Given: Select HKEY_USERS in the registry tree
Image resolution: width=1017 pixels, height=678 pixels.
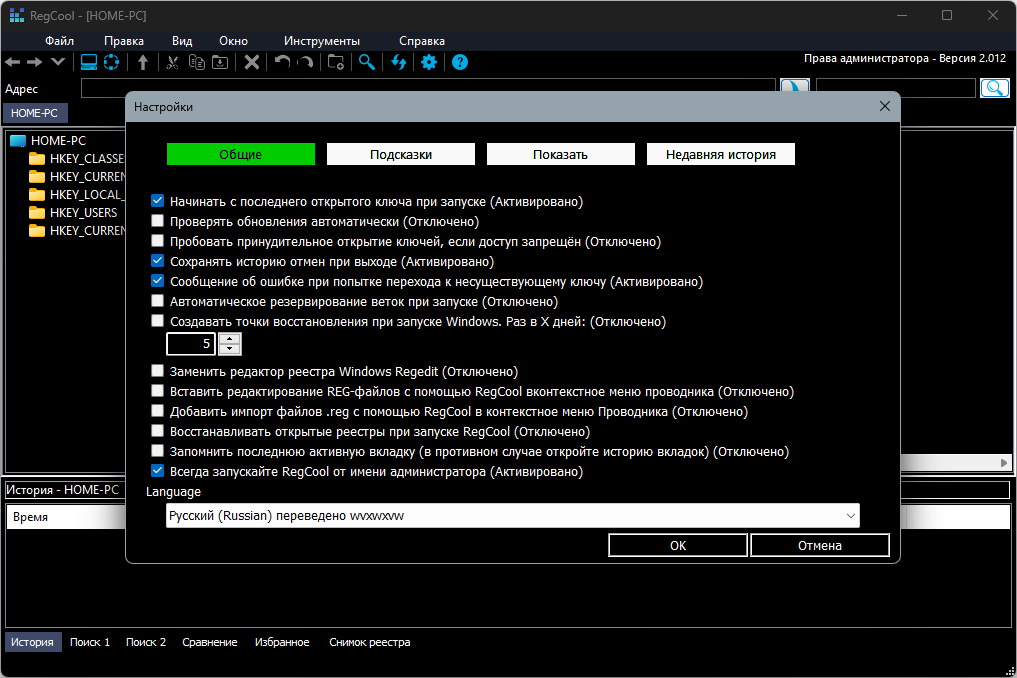Looking at the screenshot, I should point(83,213).
